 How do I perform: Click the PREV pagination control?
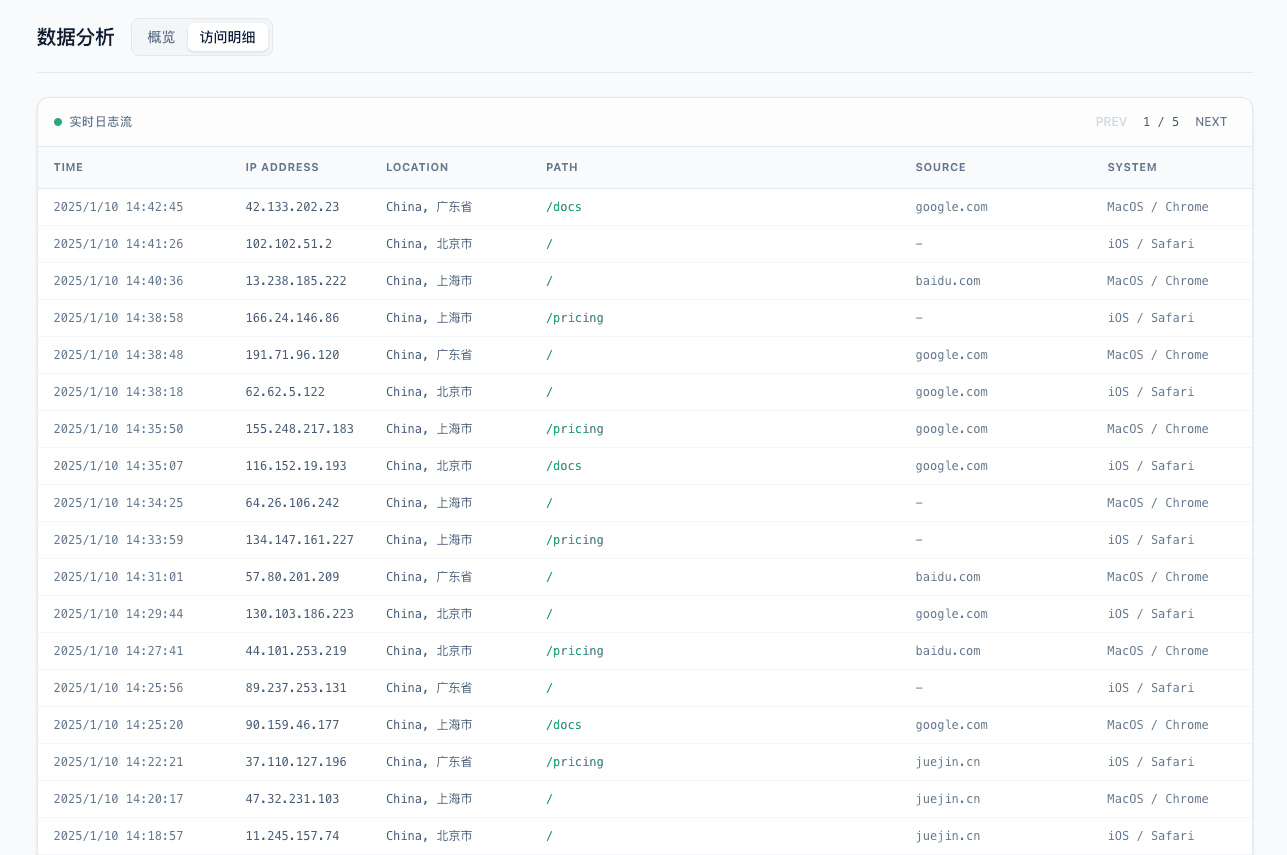coord(1111,121)
